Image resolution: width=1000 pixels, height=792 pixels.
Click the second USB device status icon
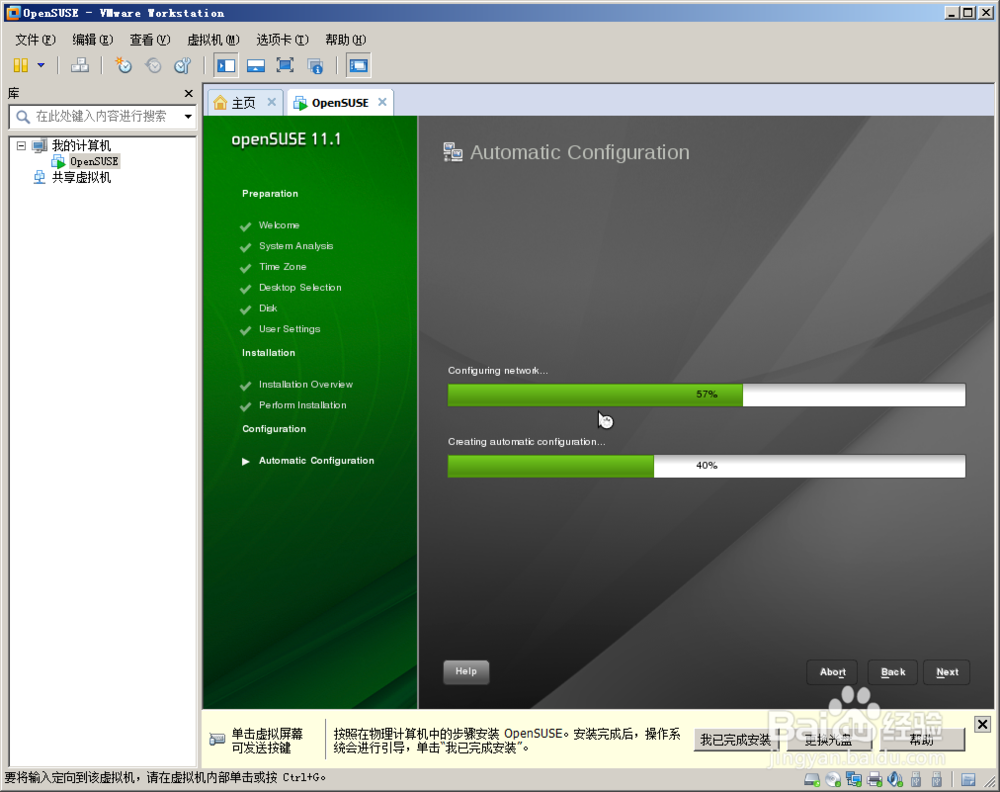point(937,779)
